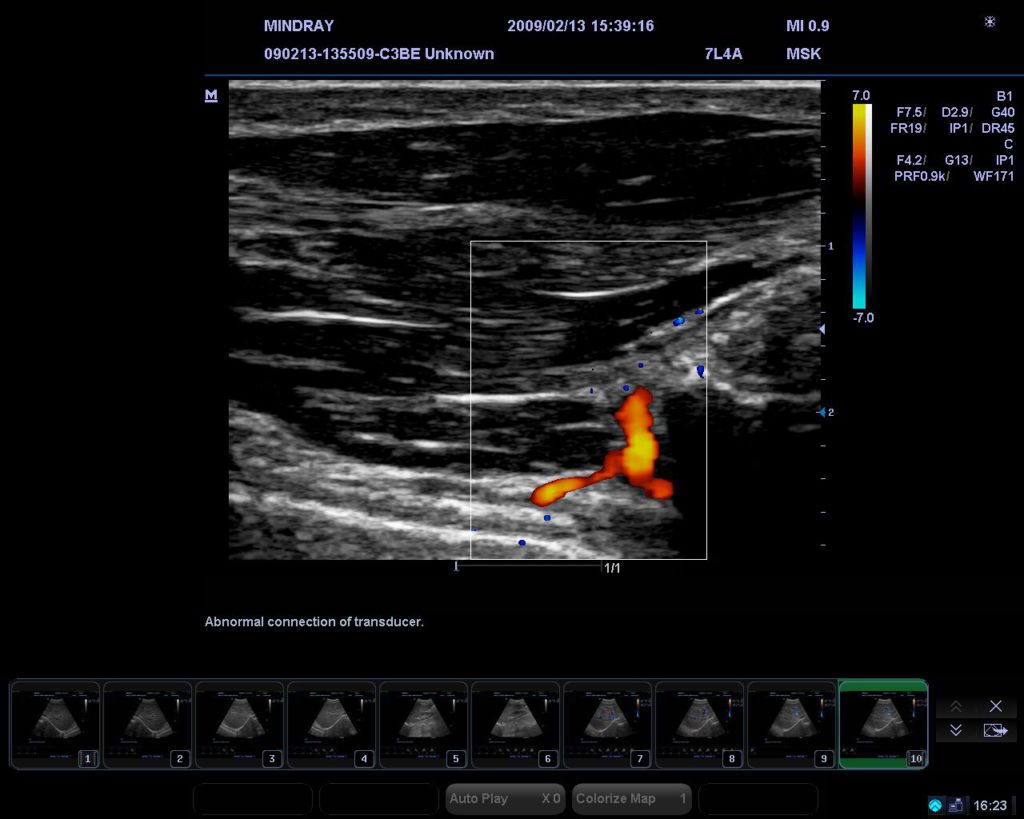Click the focus position triangle on depth scale
1024x819 pixels.
click(x=822, y=329)
